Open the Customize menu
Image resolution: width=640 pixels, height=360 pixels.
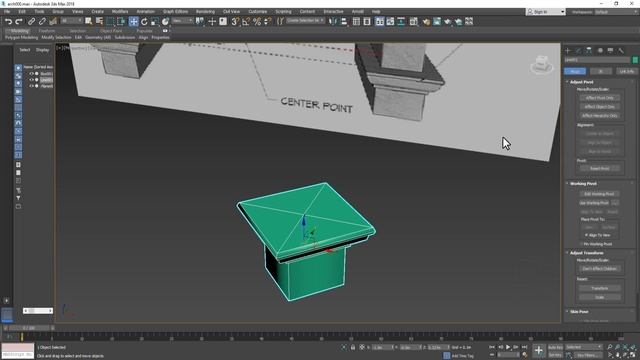[x=258, y=12]
